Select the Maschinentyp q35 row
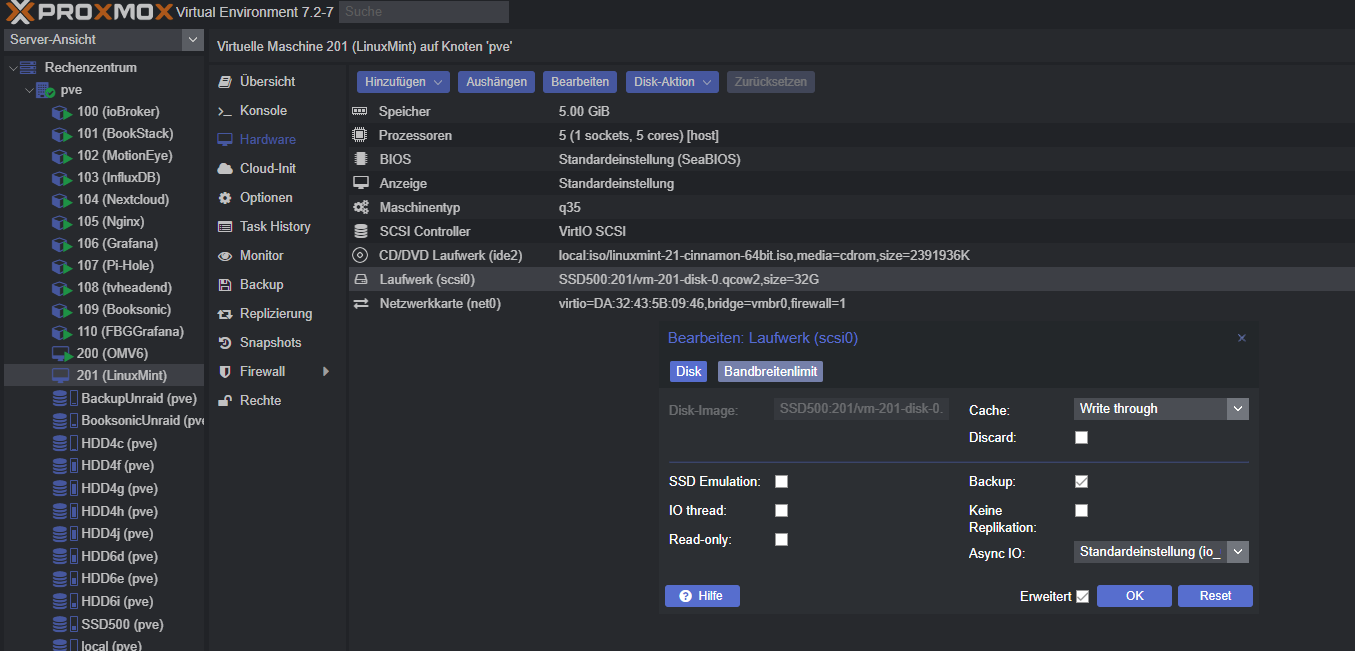This screenshot has width=1355, height=651. pos(851,208)
